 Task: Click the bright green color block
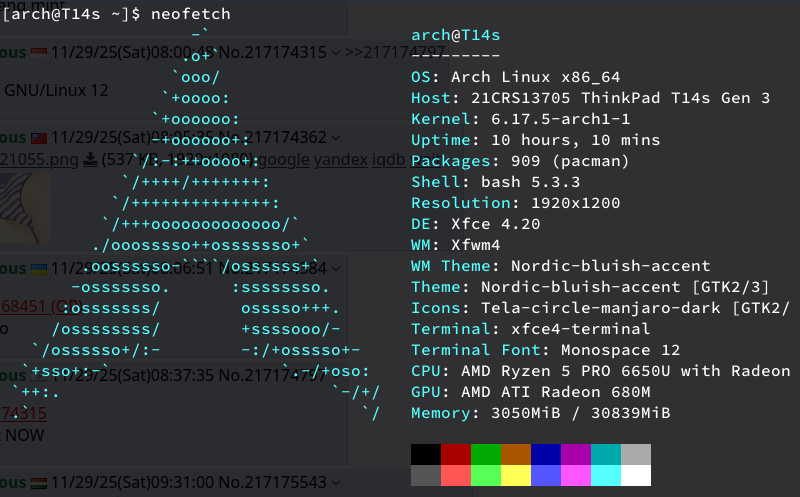click(x=486, y=475)
